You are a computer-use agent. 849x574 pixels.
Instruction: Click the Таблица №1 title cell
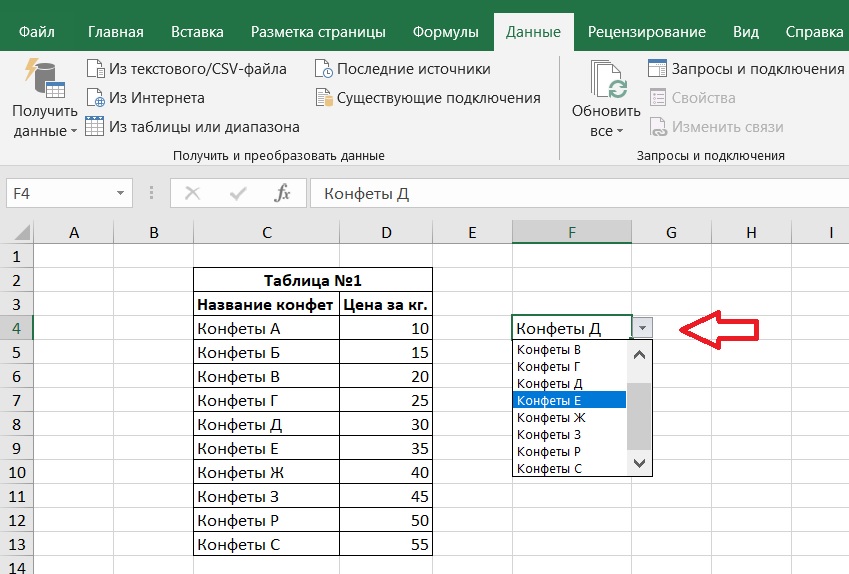tap(313, 281)
